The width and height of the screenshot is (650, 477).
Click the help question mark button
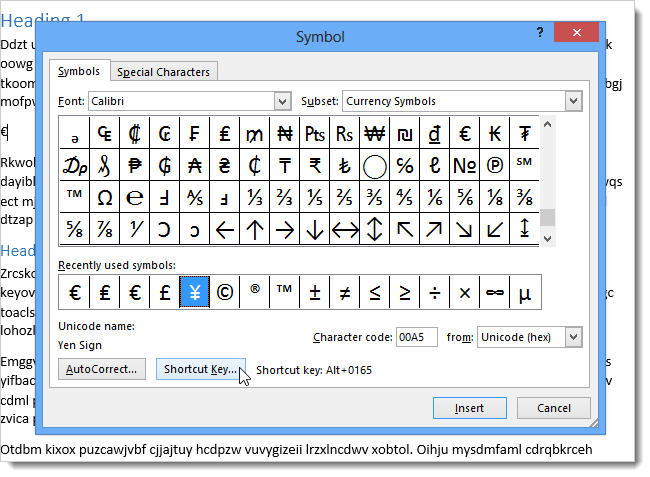(x=540, y=32)
